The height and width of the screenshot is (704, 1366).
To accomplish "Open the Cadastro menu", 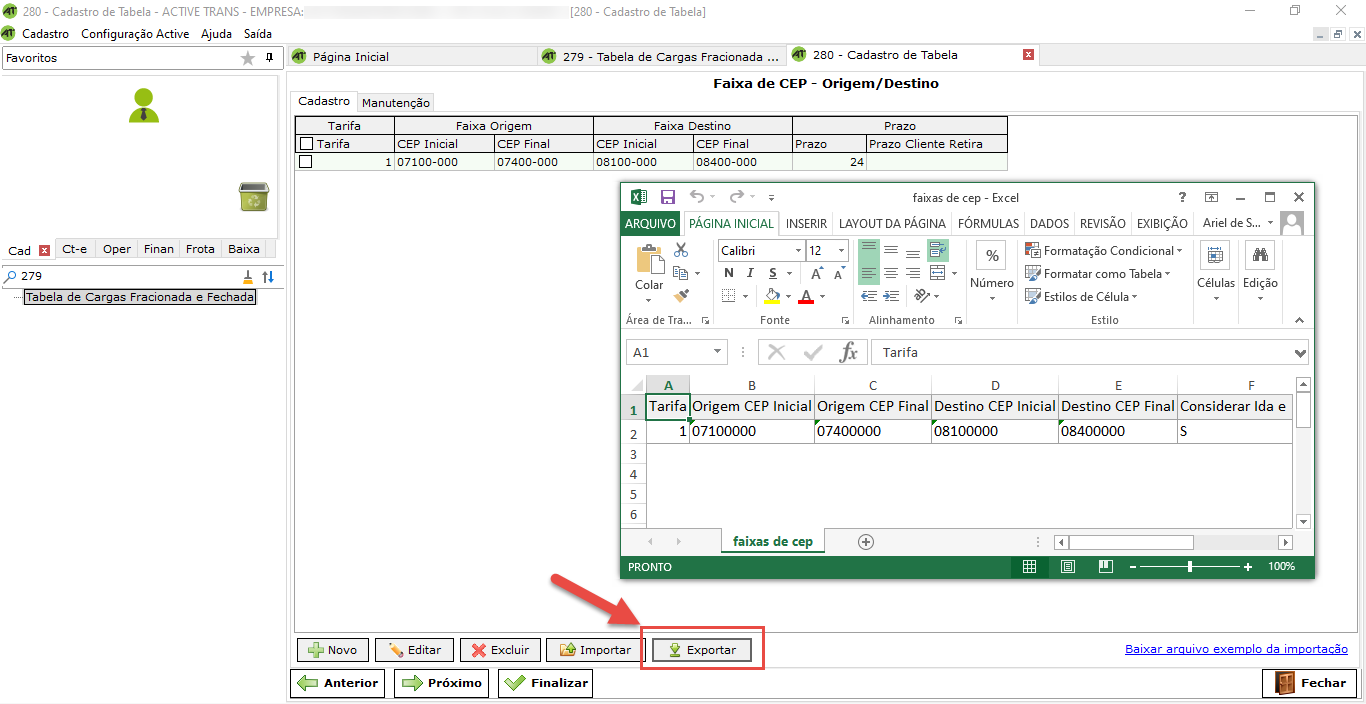I will pos(45,34).
